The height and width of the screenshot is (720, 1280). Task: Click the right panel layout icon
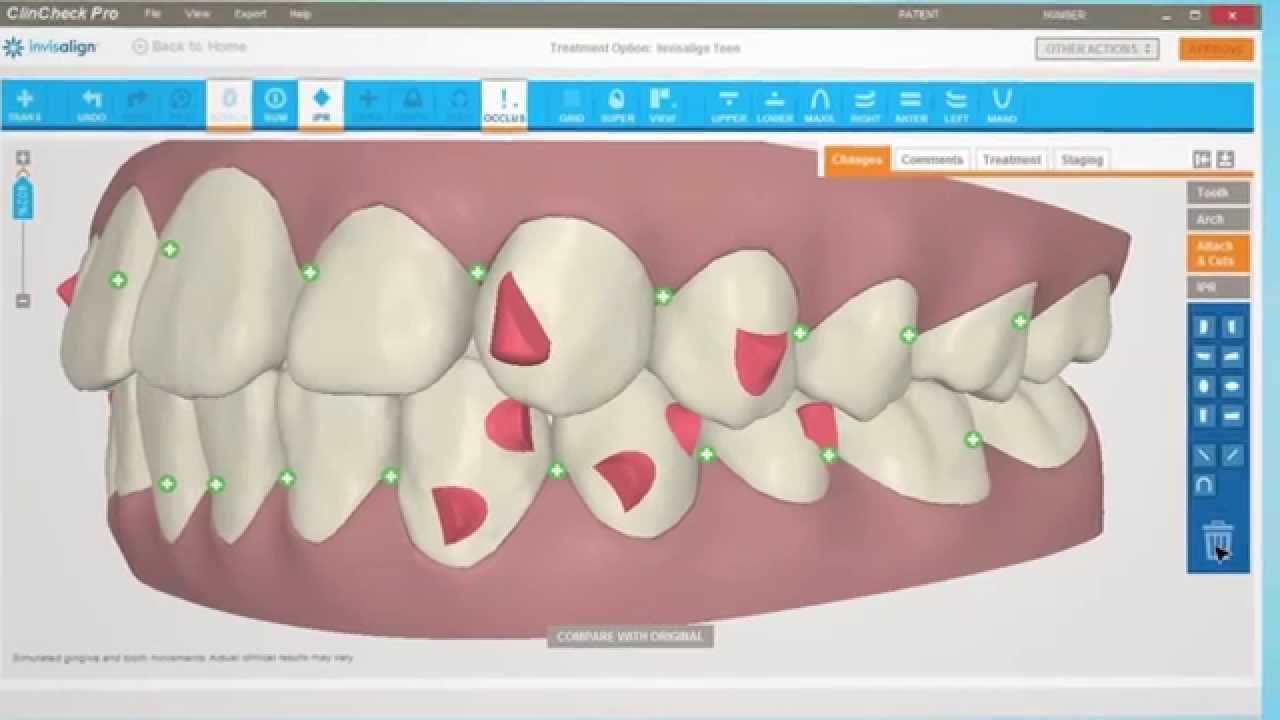(x=1226, y=160)
